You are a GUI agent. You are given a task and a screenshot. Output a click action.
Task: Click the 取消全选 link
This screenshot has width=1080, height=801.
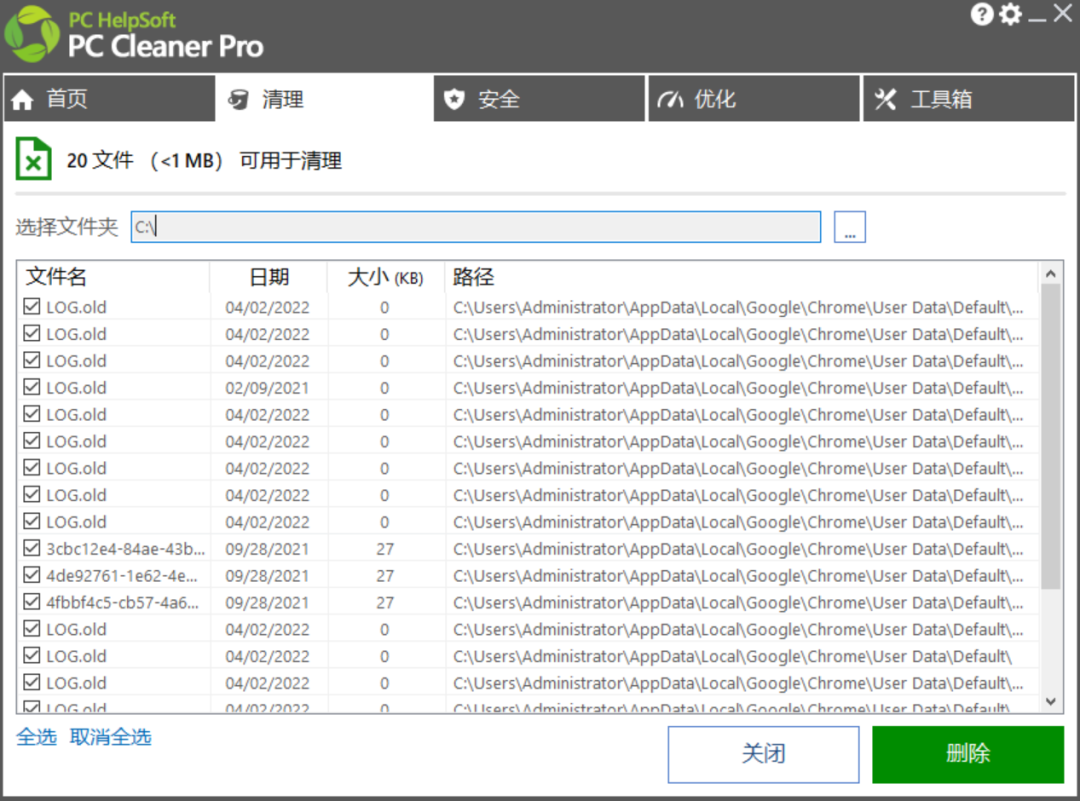click(110, 737)
